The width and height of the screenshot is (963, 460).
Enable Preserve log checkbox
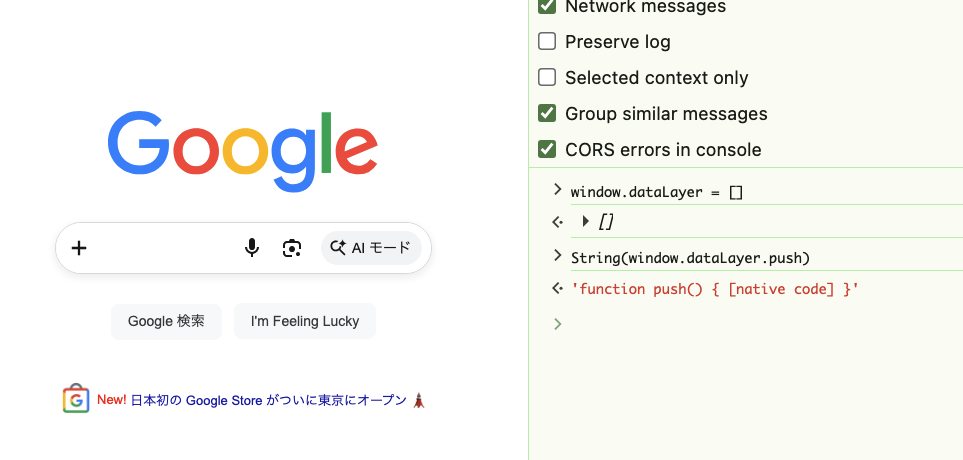point(547,42)
